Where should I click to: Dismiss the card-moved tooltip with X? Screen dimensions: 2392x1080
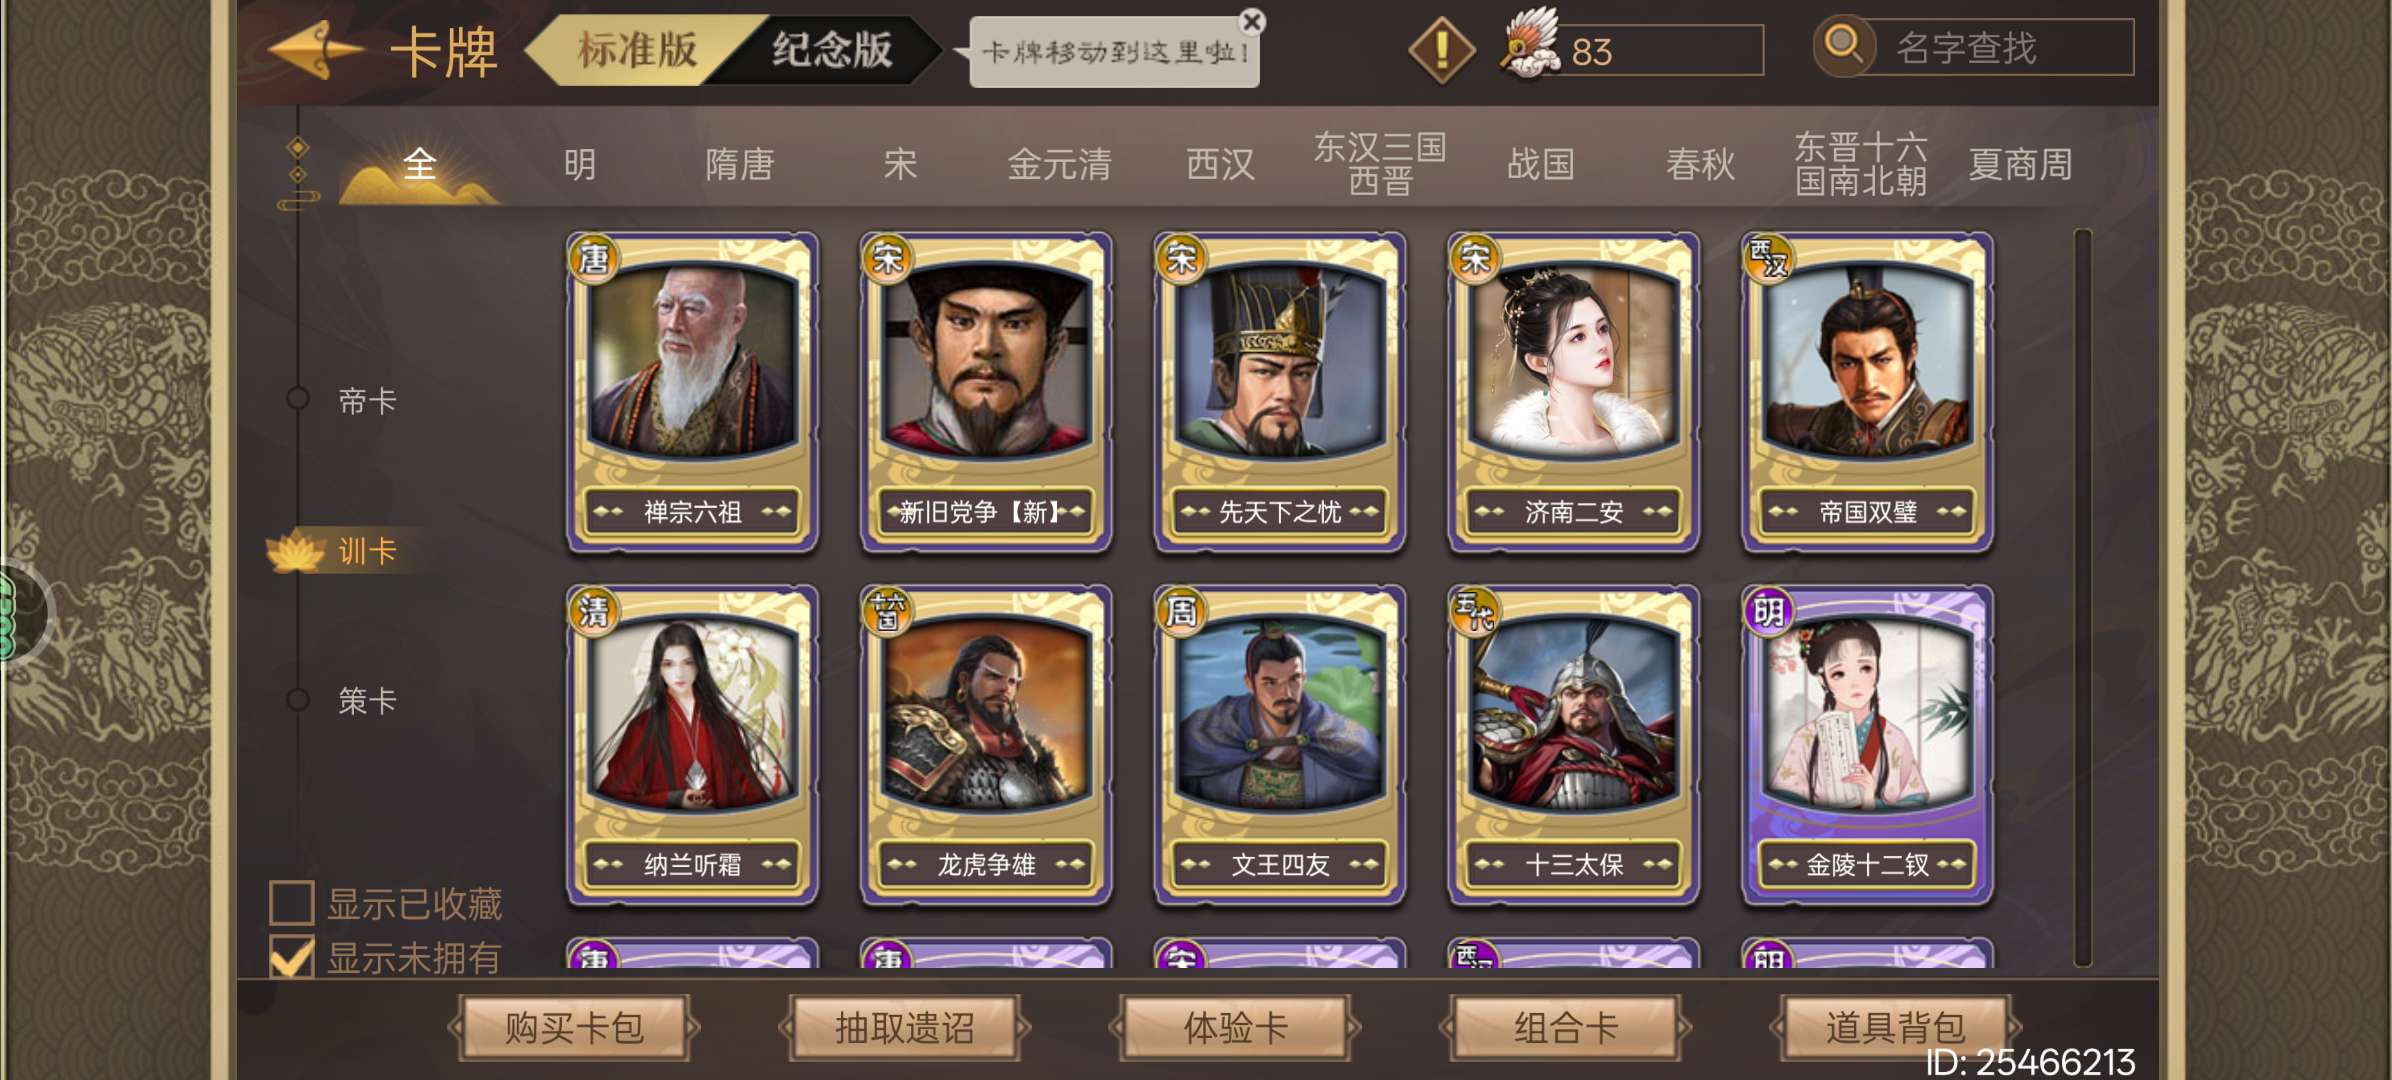coord(1251,21)
